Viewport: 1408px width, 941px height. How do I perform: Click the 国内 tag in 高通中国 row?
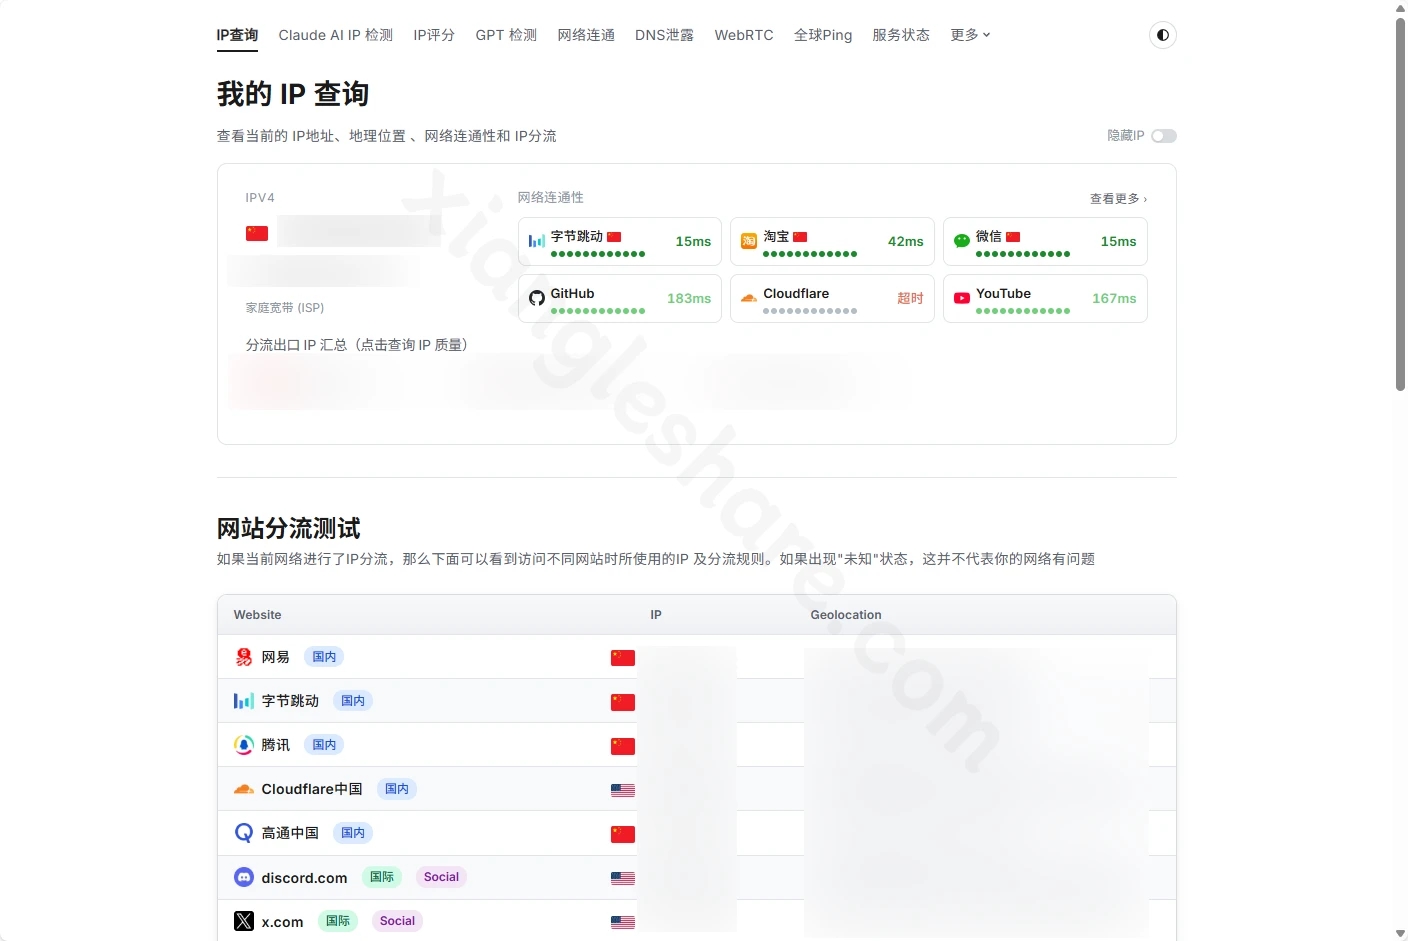click(353, 833)
